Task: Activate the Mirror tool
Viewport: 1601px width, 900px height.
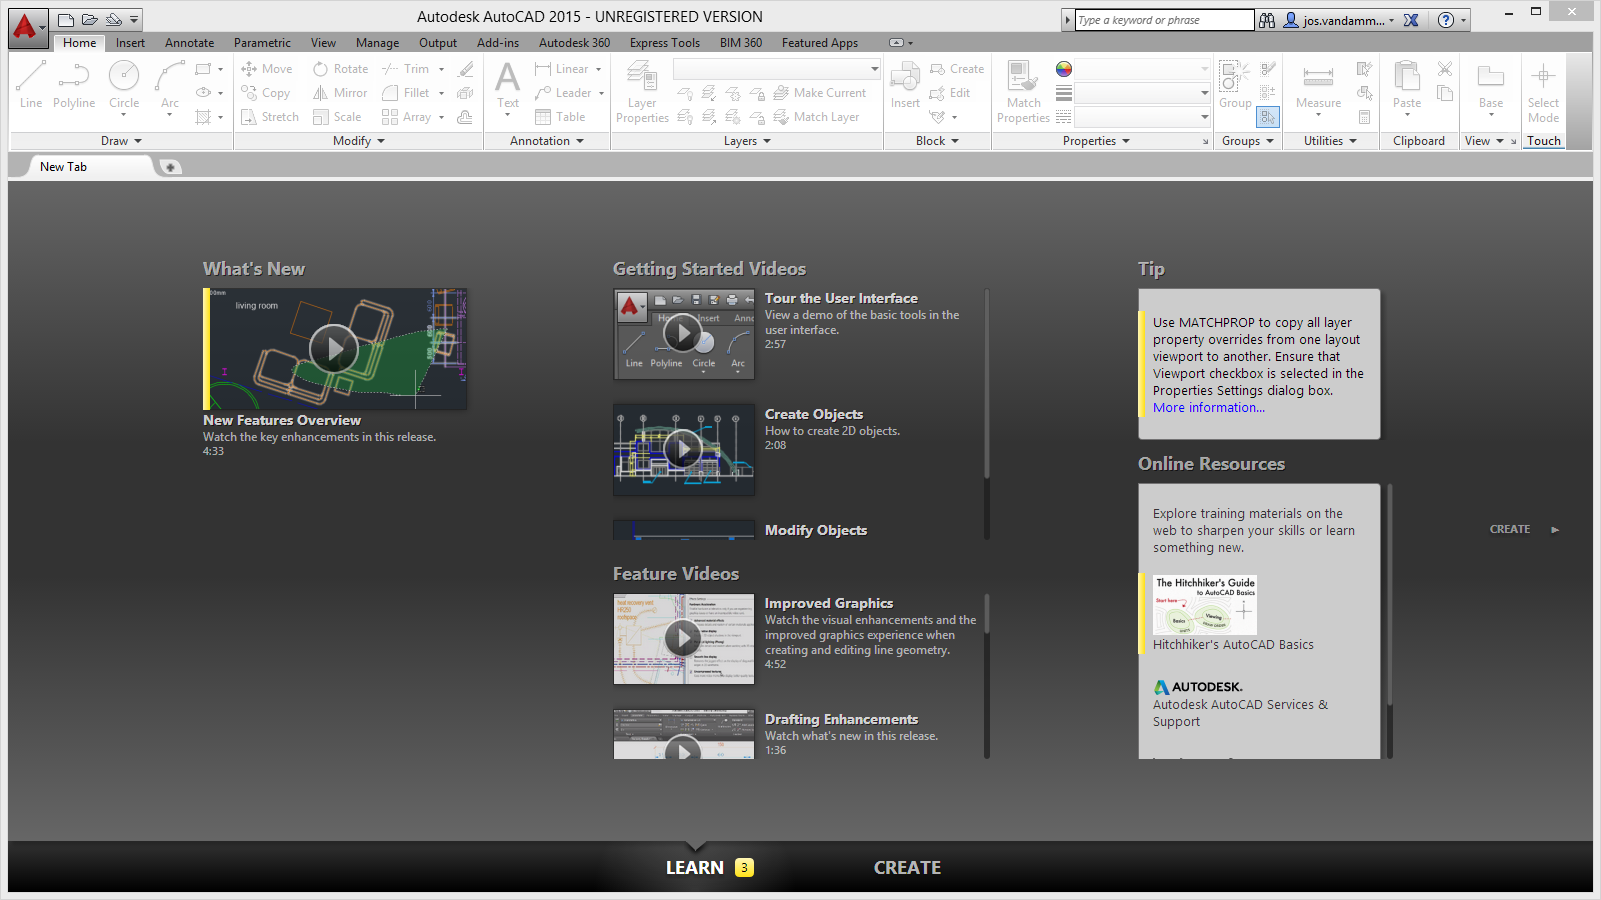Action: click(x=340, y=93)
